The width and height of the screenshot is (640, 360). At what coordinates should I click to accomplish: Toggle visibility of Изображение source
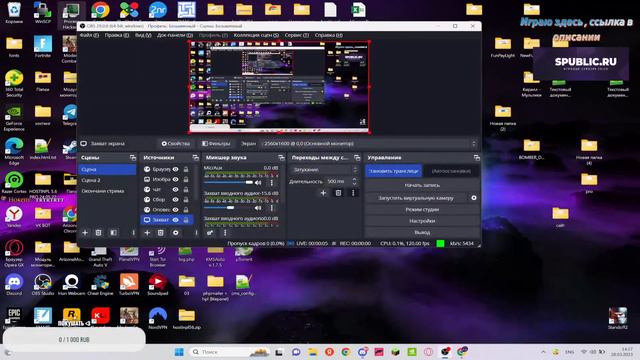[176, 179]
